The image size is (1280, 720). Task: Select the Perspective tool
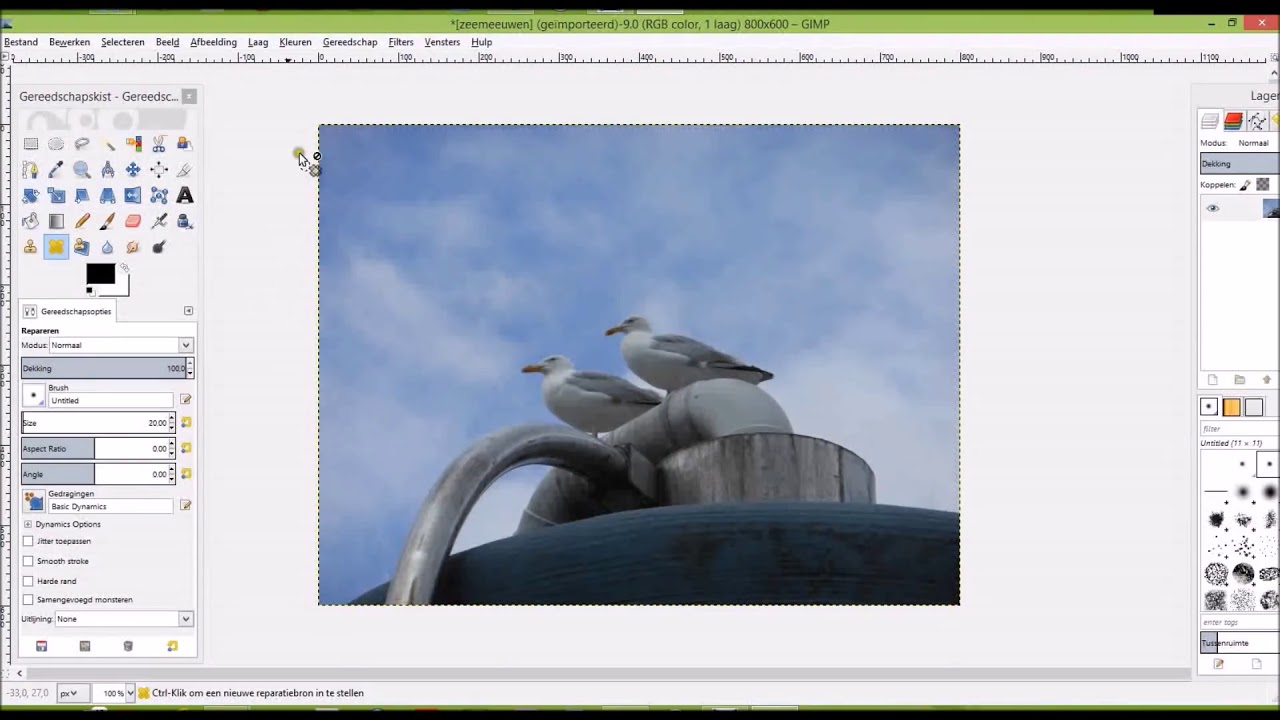point(108,196)
